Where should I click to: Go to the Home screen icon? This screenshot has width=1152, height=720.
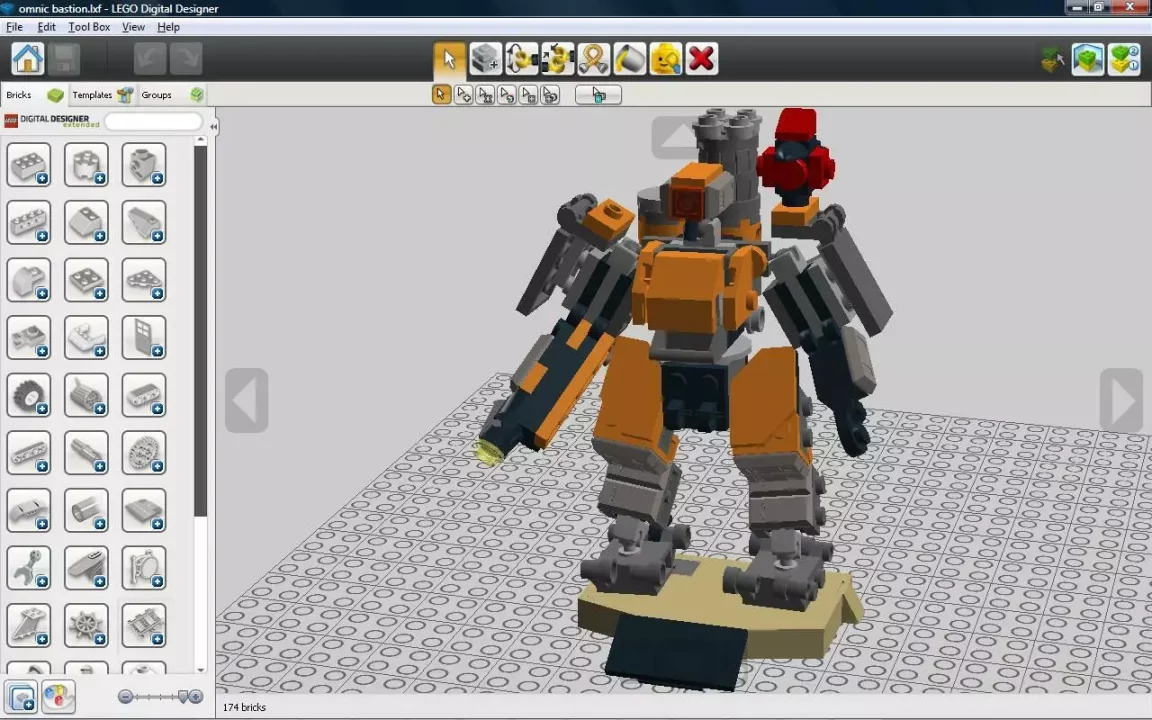pos(27,59)
